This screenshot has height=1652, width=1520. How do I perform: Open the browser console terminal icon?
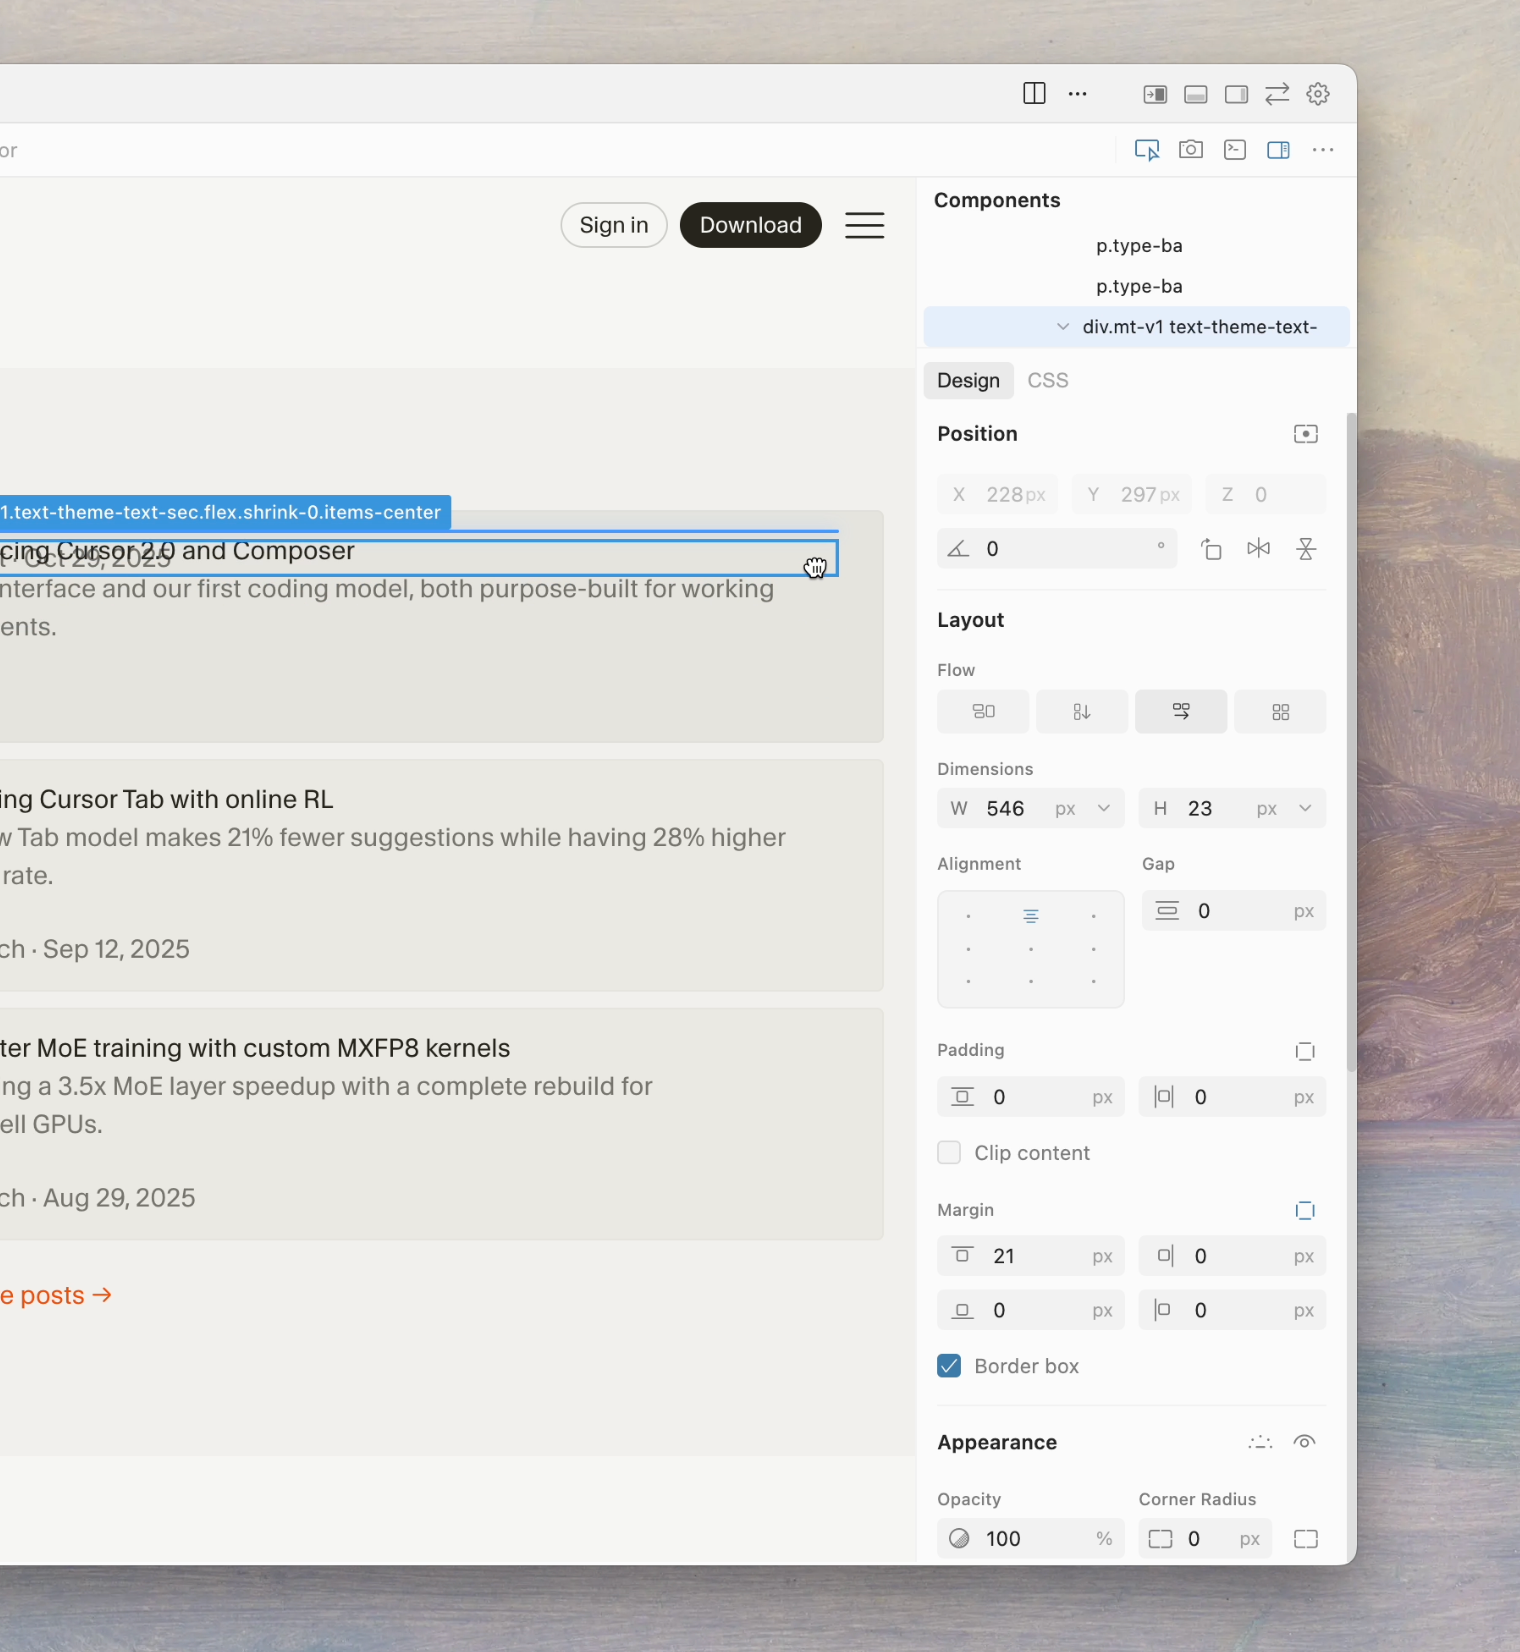1235,150
